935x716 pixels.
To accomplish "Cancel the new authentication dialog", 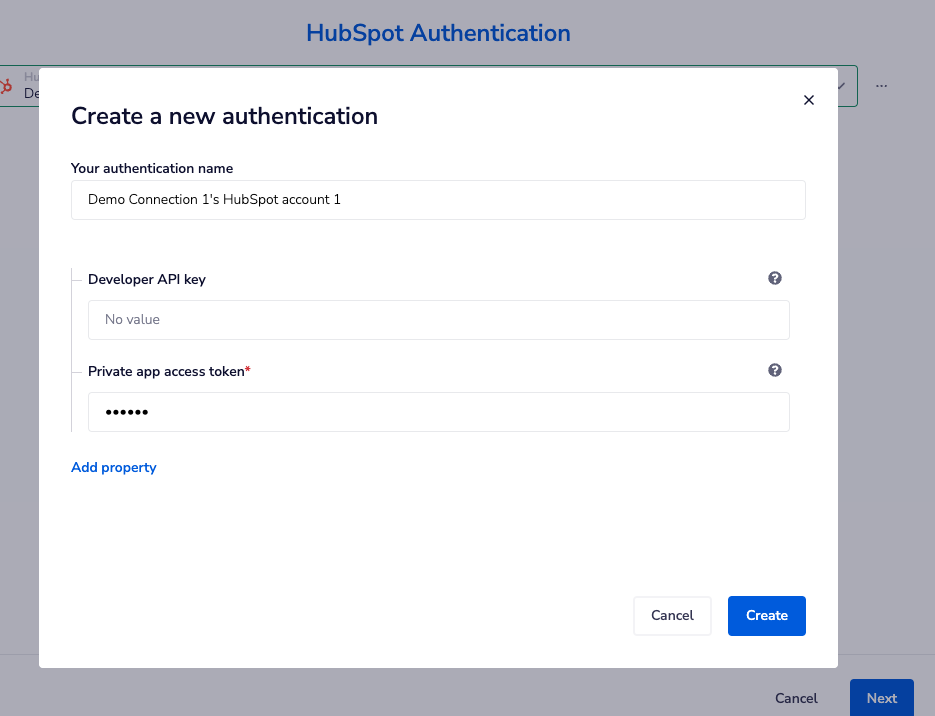I will tap(672, 616).
